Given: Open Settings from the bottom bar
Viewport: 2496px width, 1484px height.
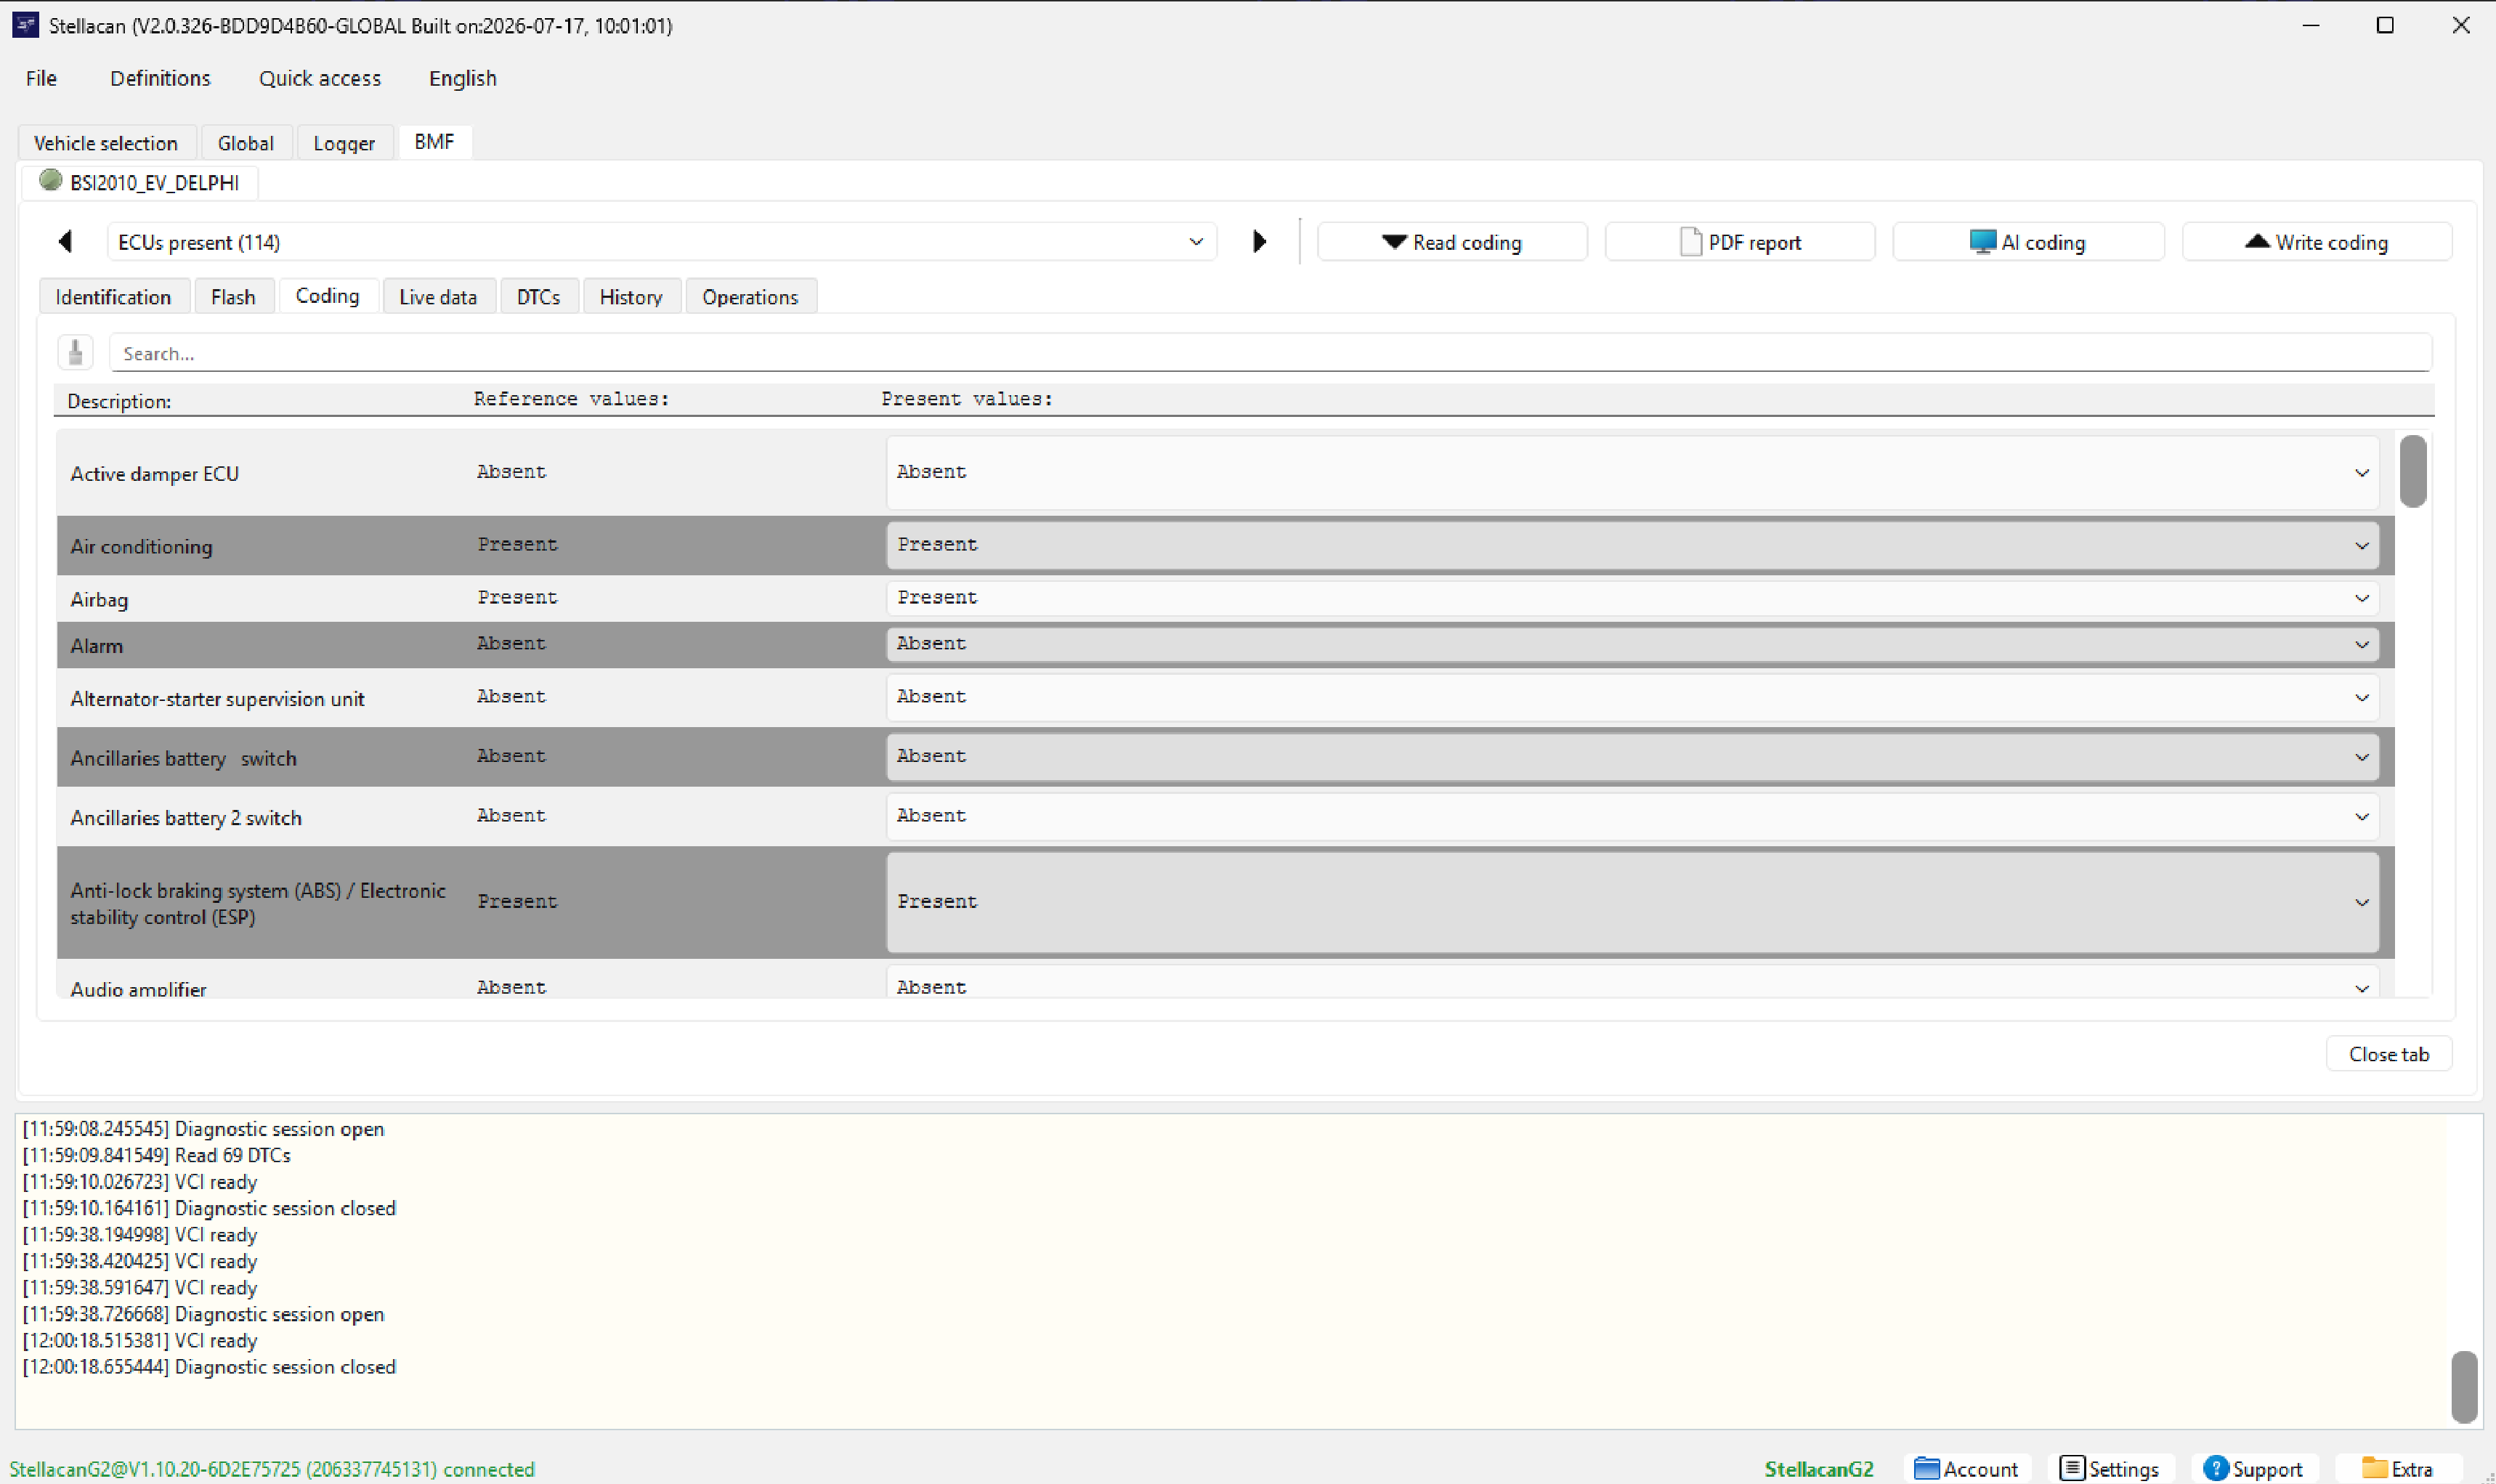Looking at the screenshot, I should pyautogui.click(x=2111, y=1468).
